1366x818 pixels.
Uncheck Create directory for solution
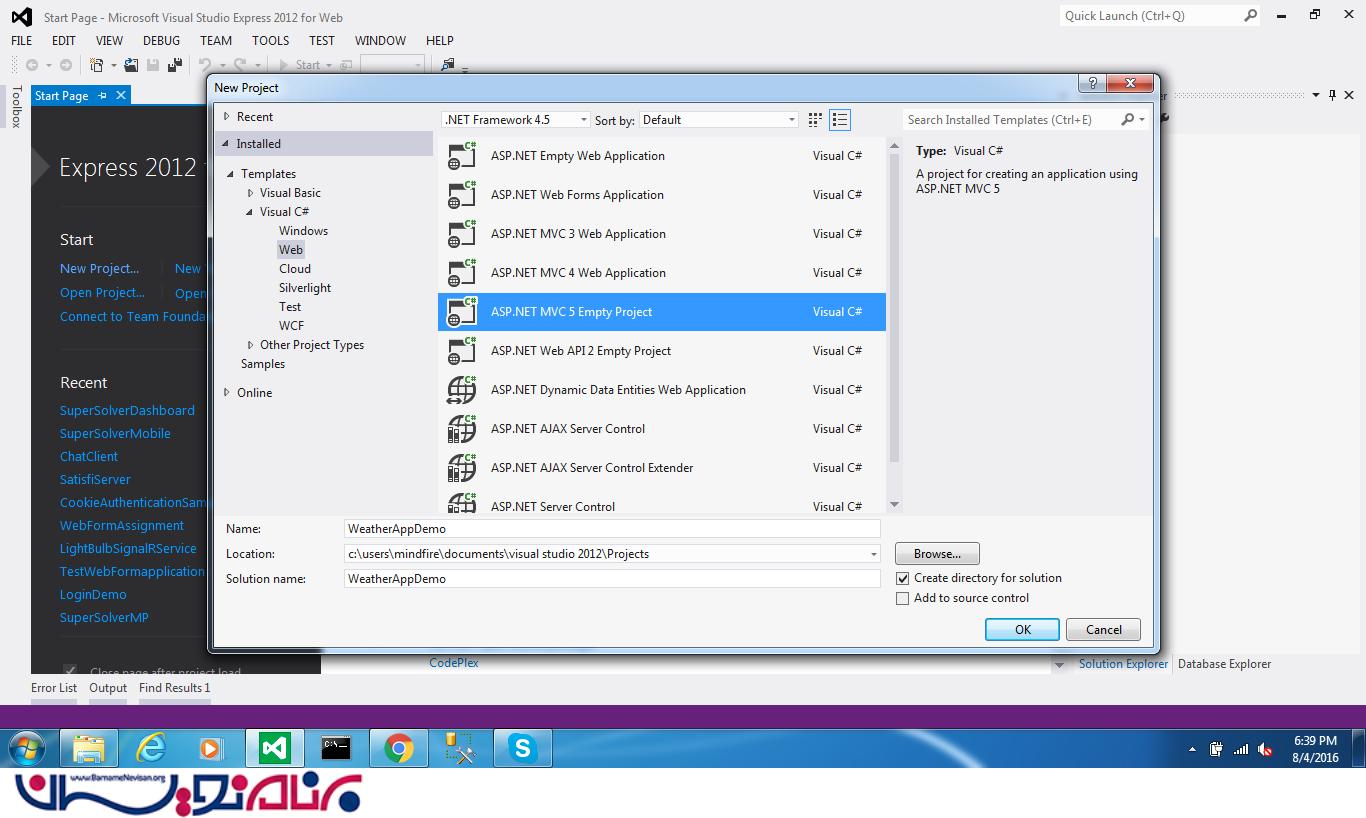903,578
